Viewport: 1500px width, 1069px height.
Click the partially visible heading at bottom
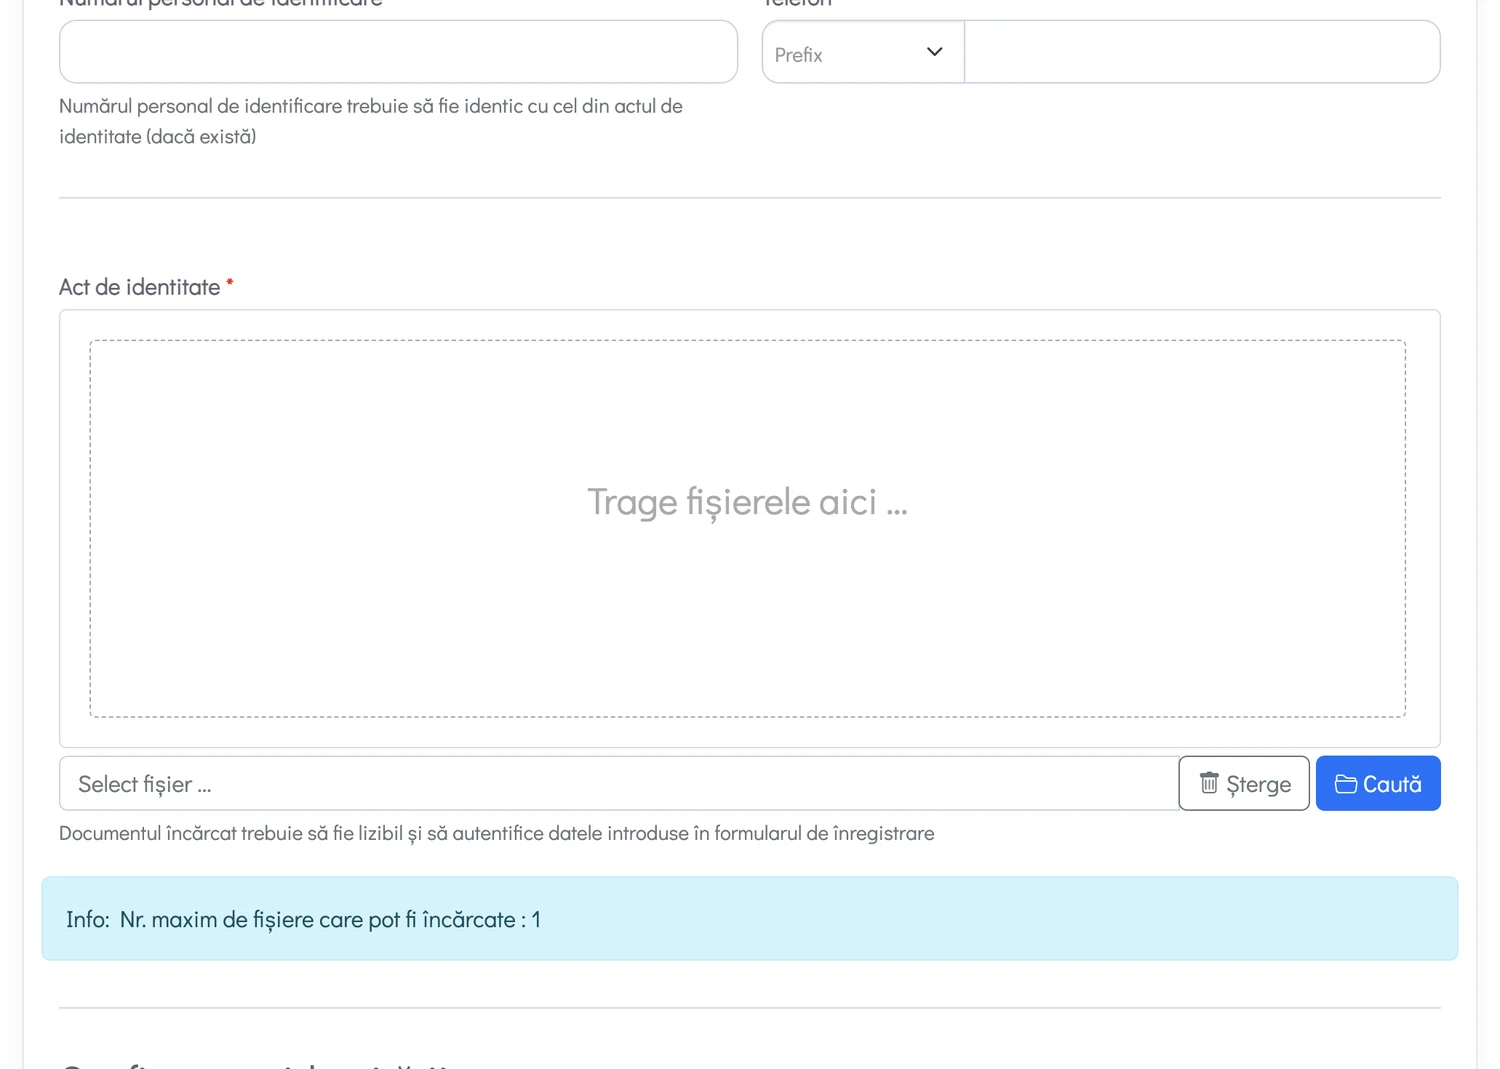point(258,1064)
